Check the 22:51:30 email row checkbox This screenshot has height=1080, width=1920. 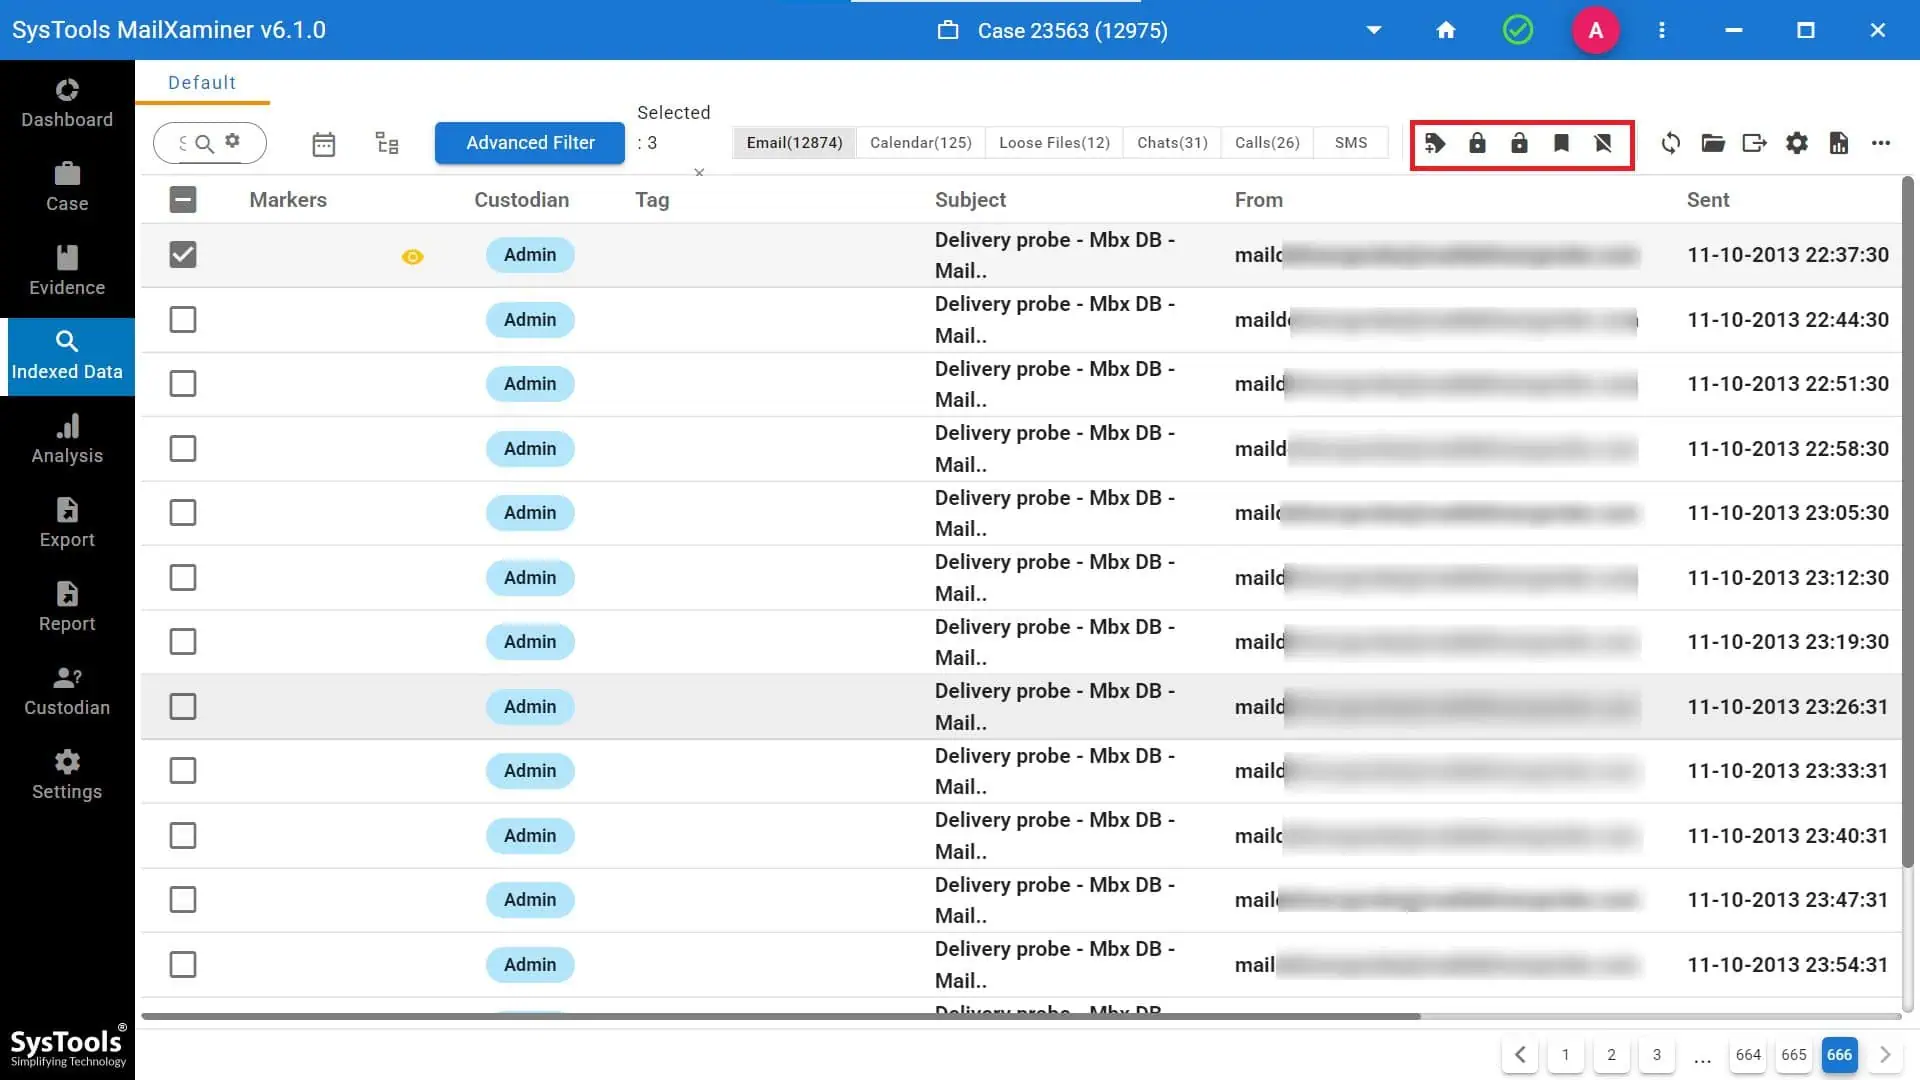[x=183, y=383]
